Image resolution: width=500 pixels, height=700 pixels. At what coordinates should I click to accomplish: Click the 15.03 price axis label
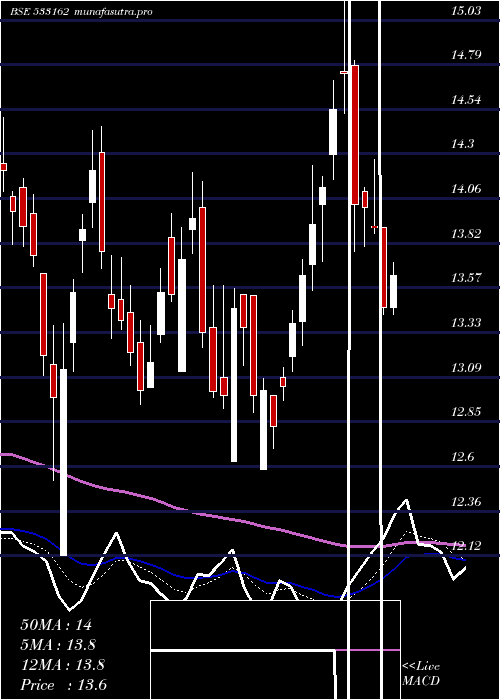coord(467,11)
